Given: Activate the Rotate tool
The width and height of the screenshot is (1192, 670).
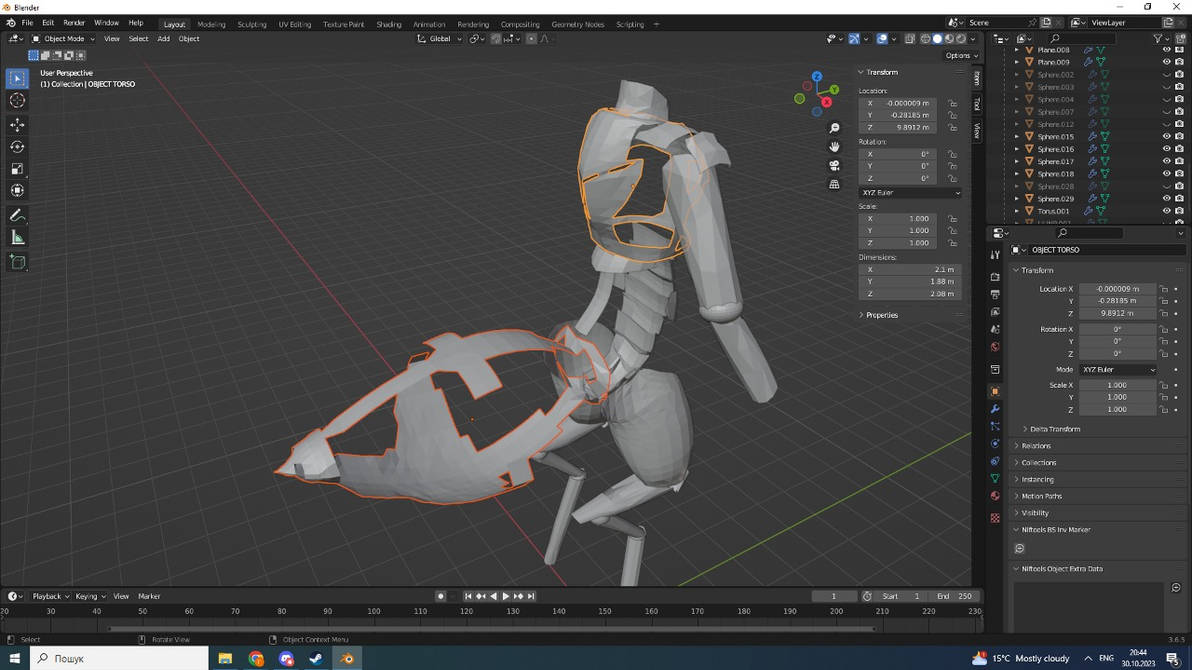Looking at the screenshot, I should [x=16, y=147].
